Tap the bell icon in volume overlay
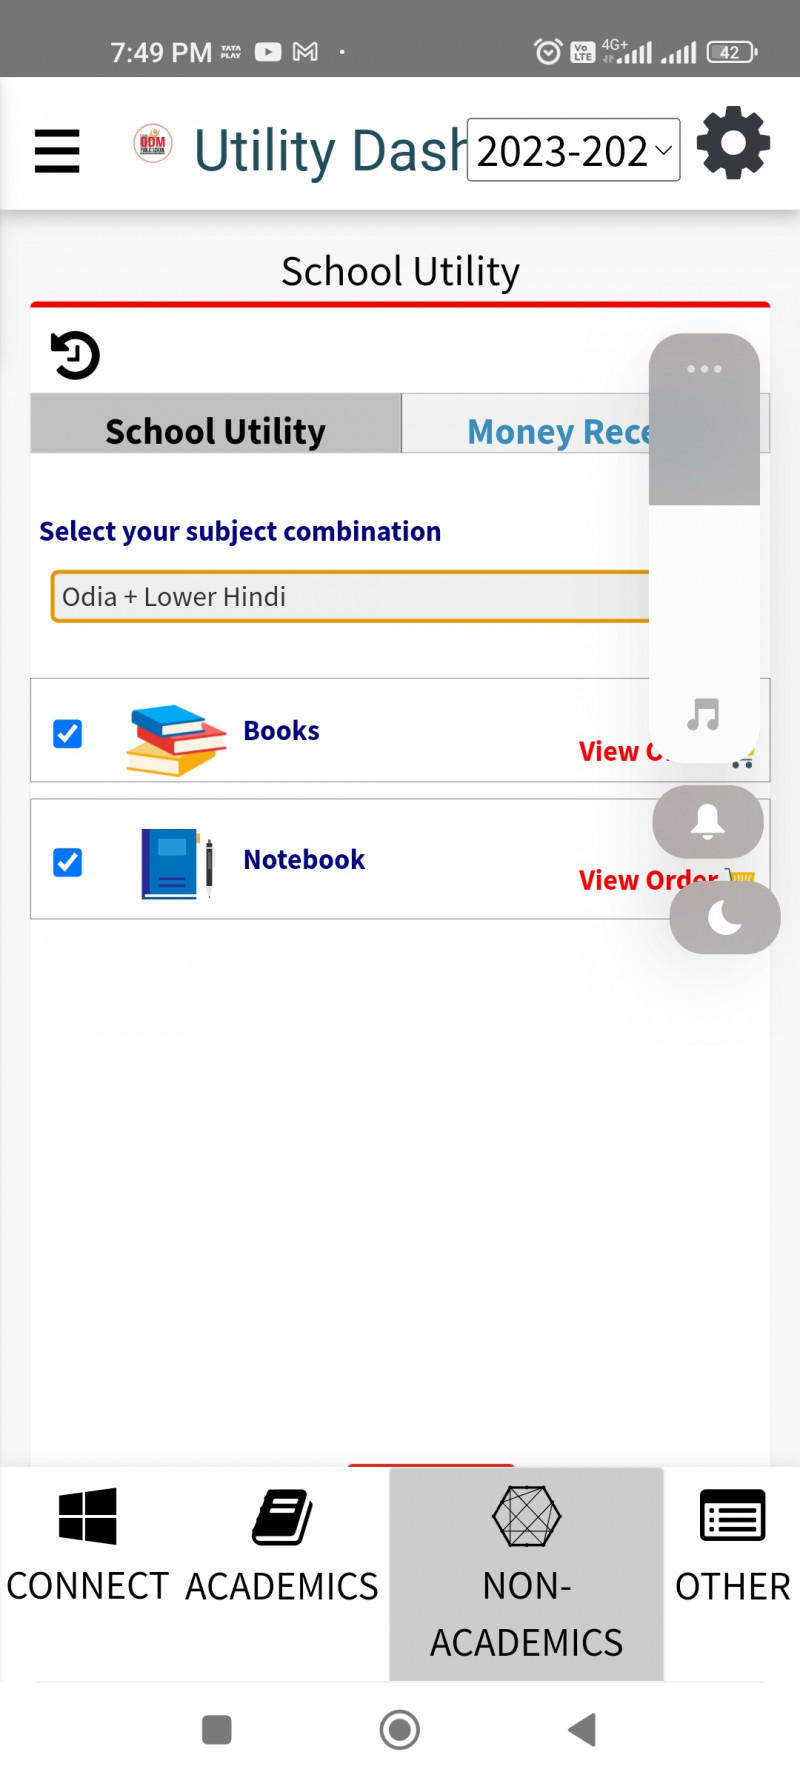This screenshot has width=800, height=1778. point(708,821)
